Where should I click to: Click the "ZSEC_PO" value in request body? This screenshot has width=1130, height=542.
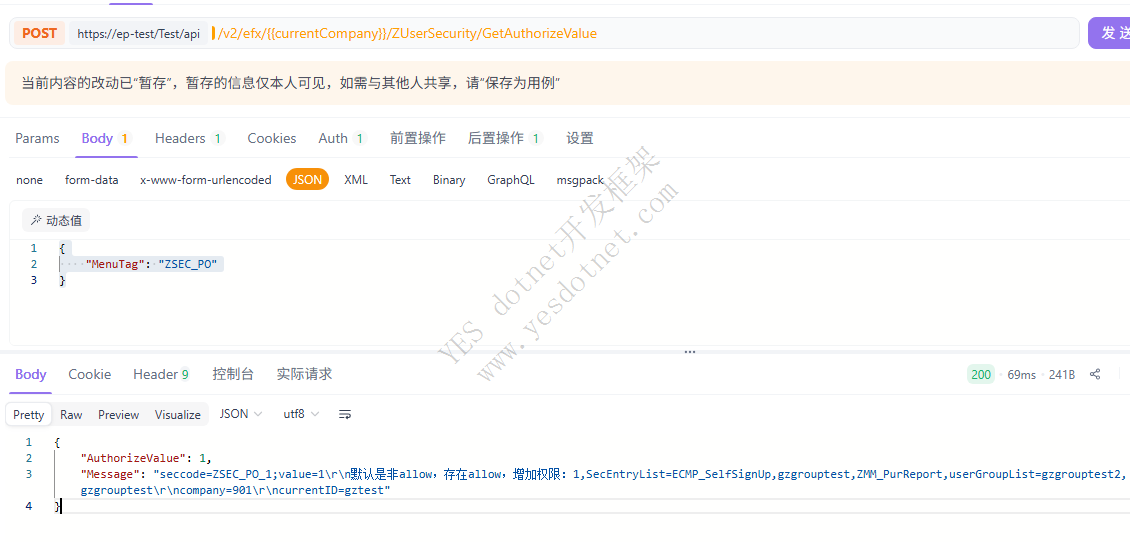(x=187, y=264)
